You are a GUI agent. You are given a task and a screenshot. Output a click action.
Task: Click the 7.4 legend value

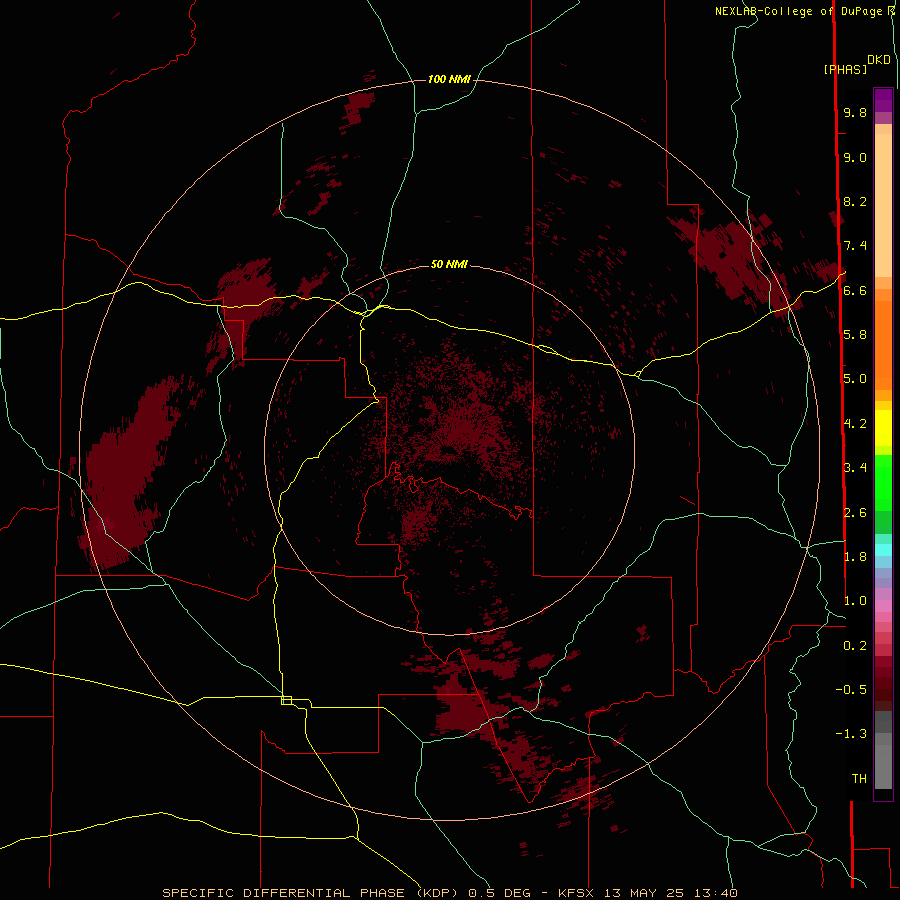pos(855,246)
